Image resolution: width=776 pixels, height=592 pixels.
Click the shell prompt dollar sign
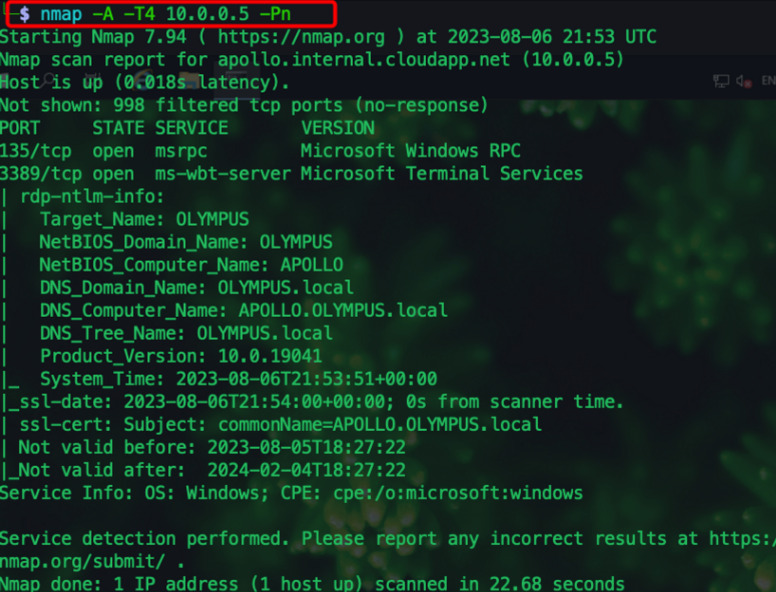[x=25, y=15]
